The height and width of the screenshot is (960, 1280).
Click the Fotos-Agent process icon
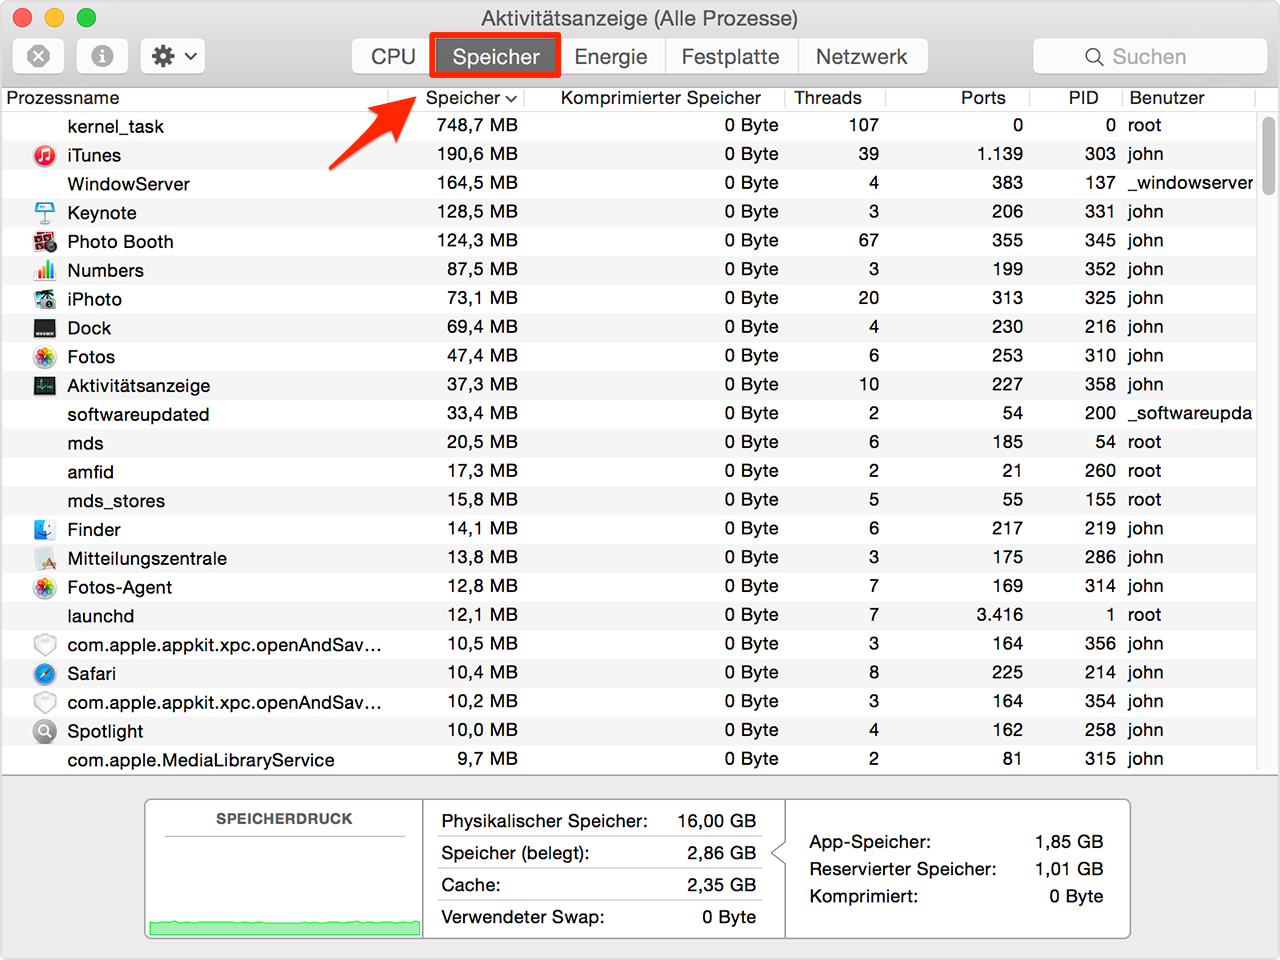(45, 587)
